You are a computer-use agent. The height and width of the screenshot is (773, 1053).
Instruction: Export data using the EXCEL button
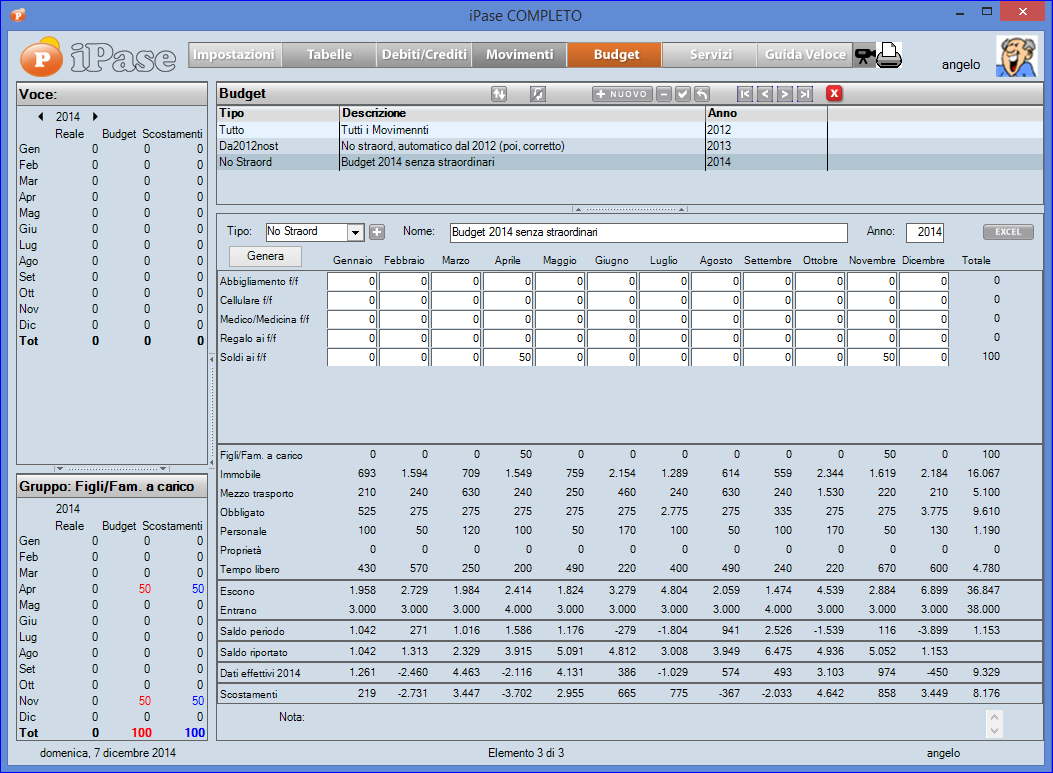1008,231
